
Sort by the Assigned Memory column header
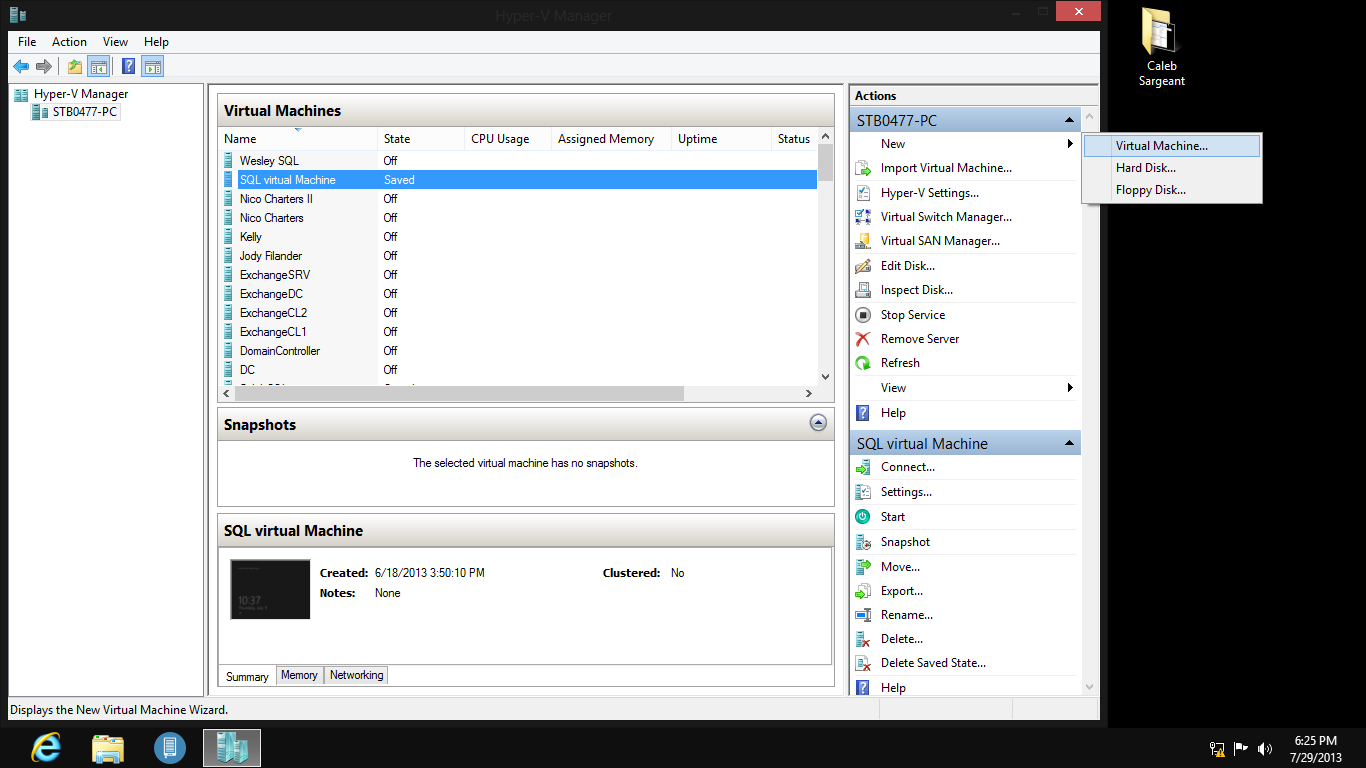pyautogui.click(x=612, y=139)
